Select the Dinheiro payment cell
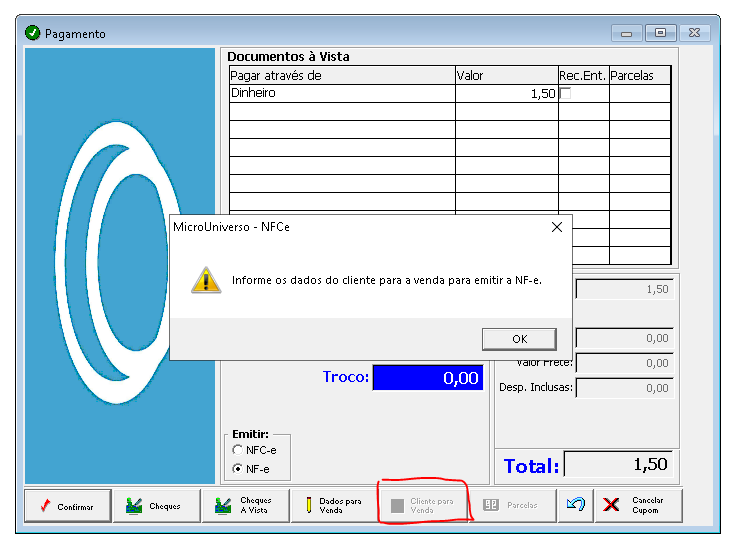 click(x=342, y=93)
